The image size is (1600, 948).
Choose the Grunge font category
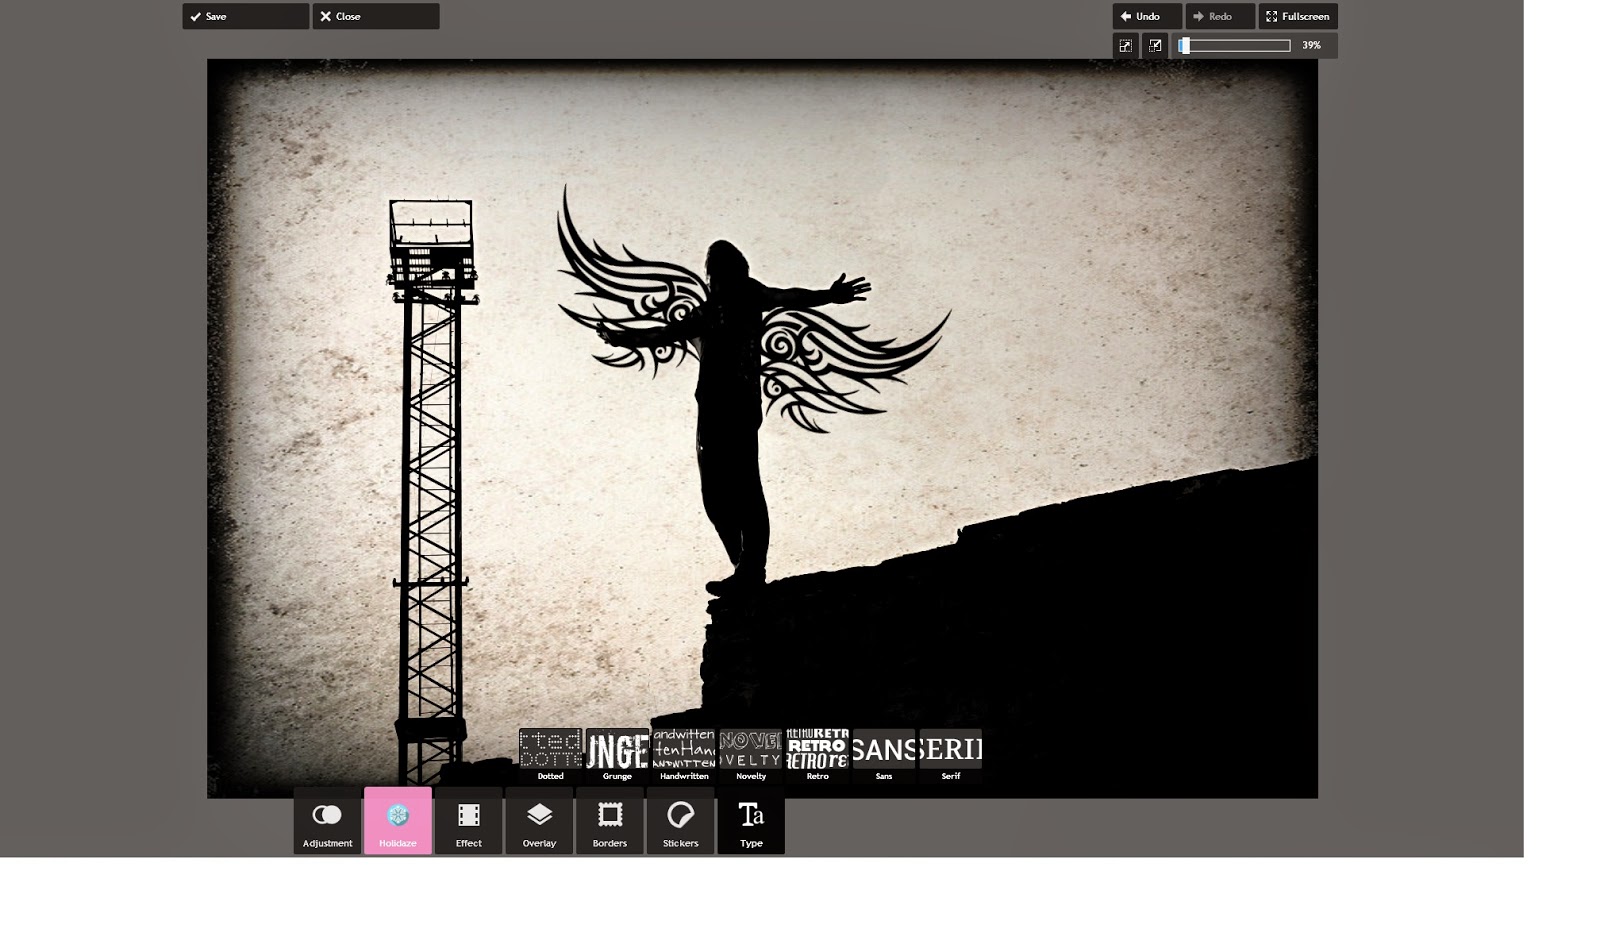tap(617, 755)
